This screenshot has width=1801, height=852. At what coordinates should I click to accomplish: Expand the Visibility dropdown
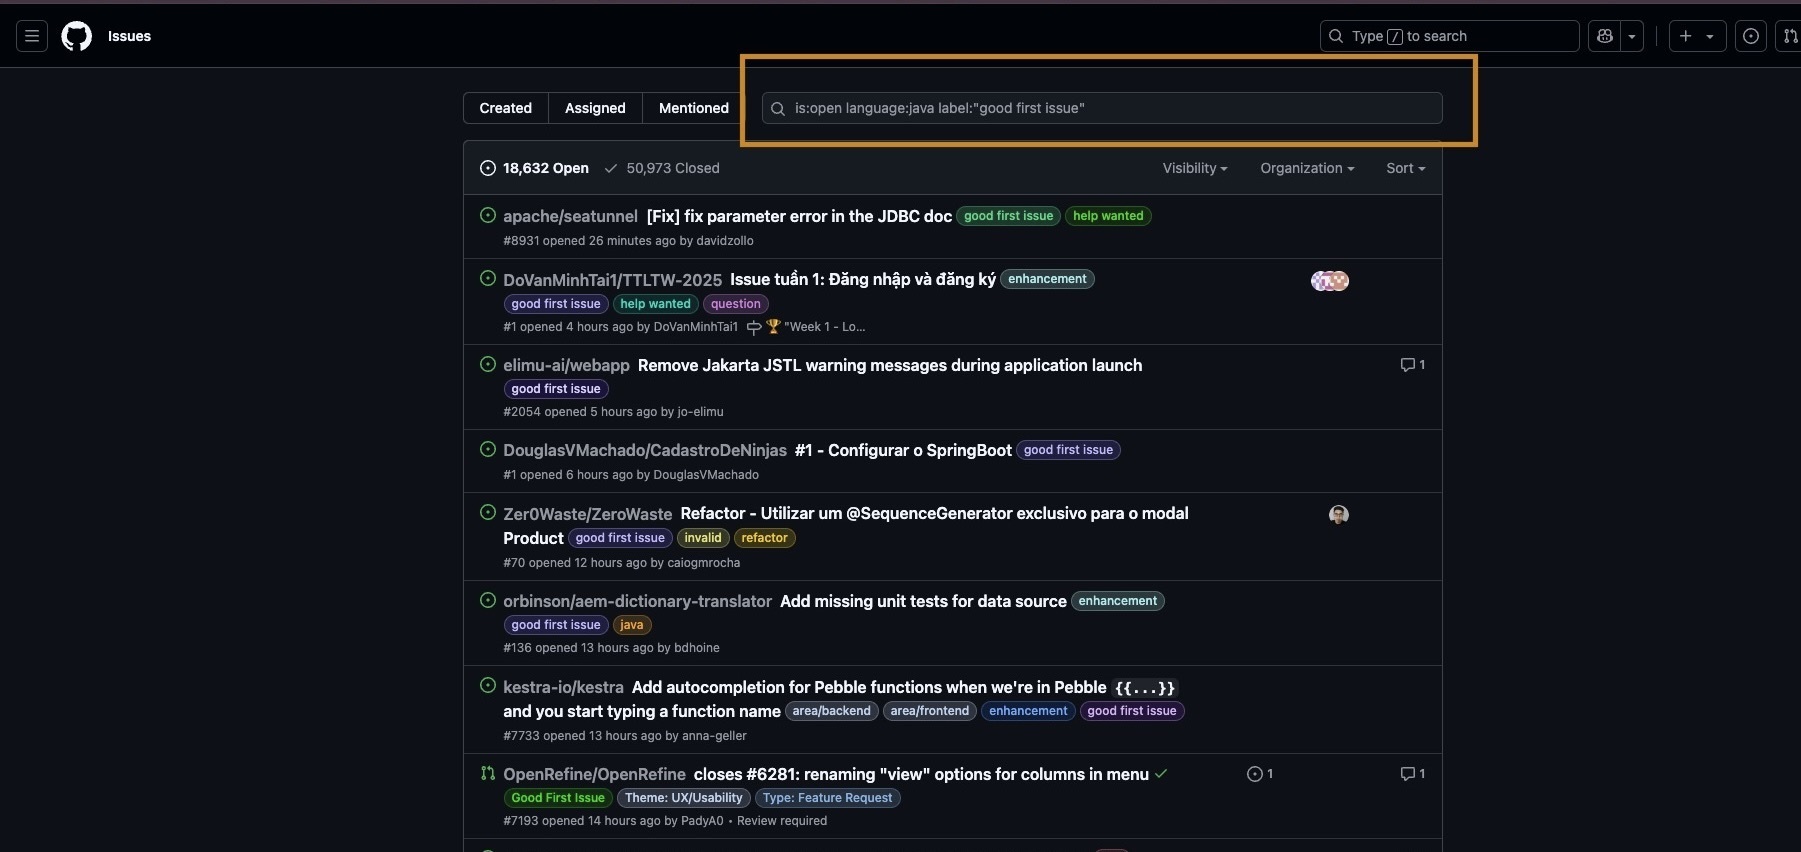coord(1195,168)
